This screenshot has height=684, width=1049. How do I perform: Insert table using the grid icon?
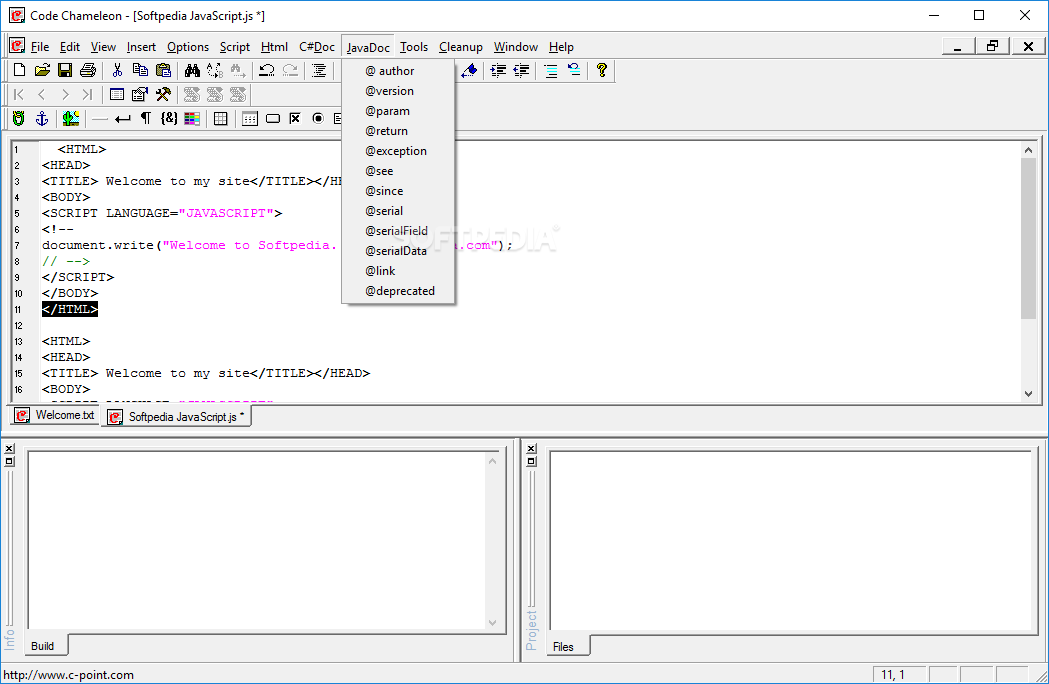[x=221, y=118]
